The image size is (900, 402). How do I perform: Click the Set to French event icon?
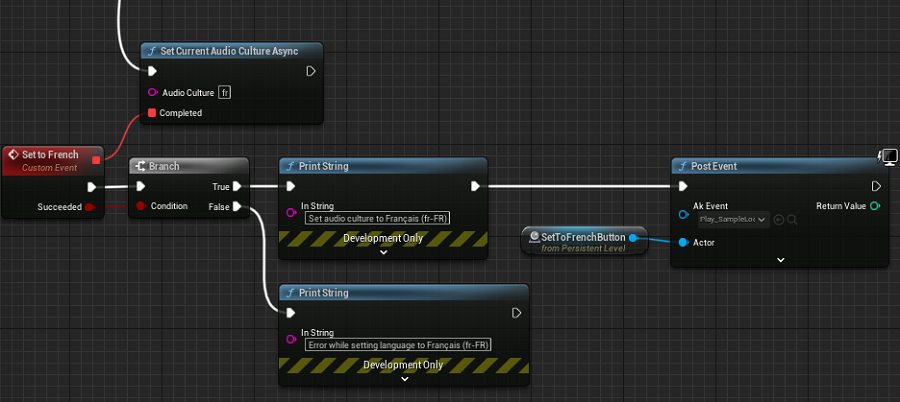click(x=13, y=155)
